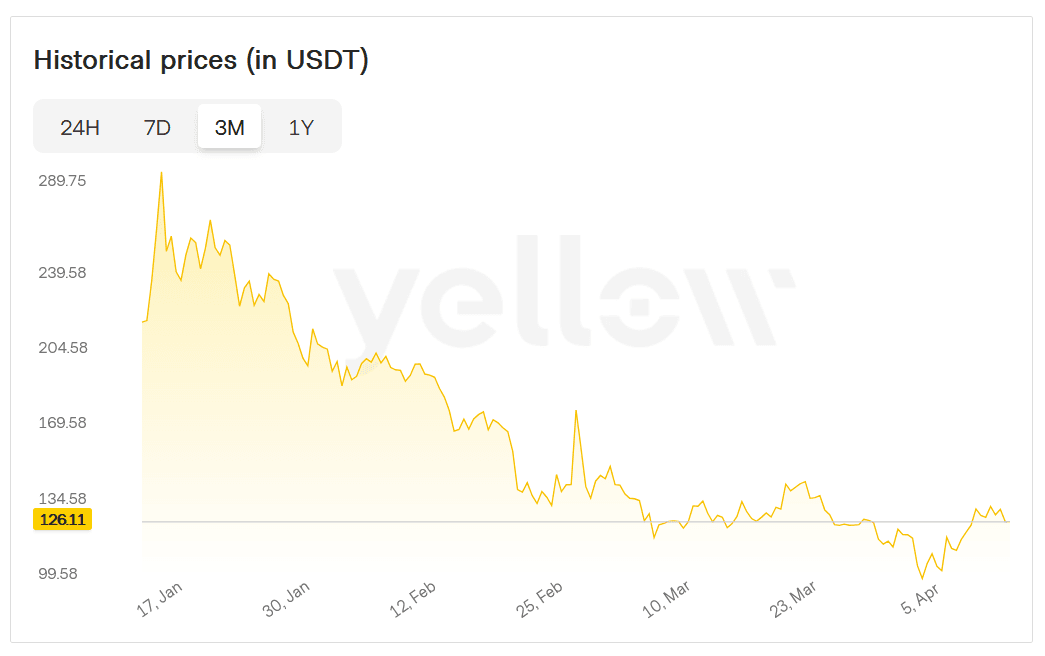The width and height of the screenshot is (1045, 656).
Task: Click the 5, Apr date label
Action: pos(925,602)
